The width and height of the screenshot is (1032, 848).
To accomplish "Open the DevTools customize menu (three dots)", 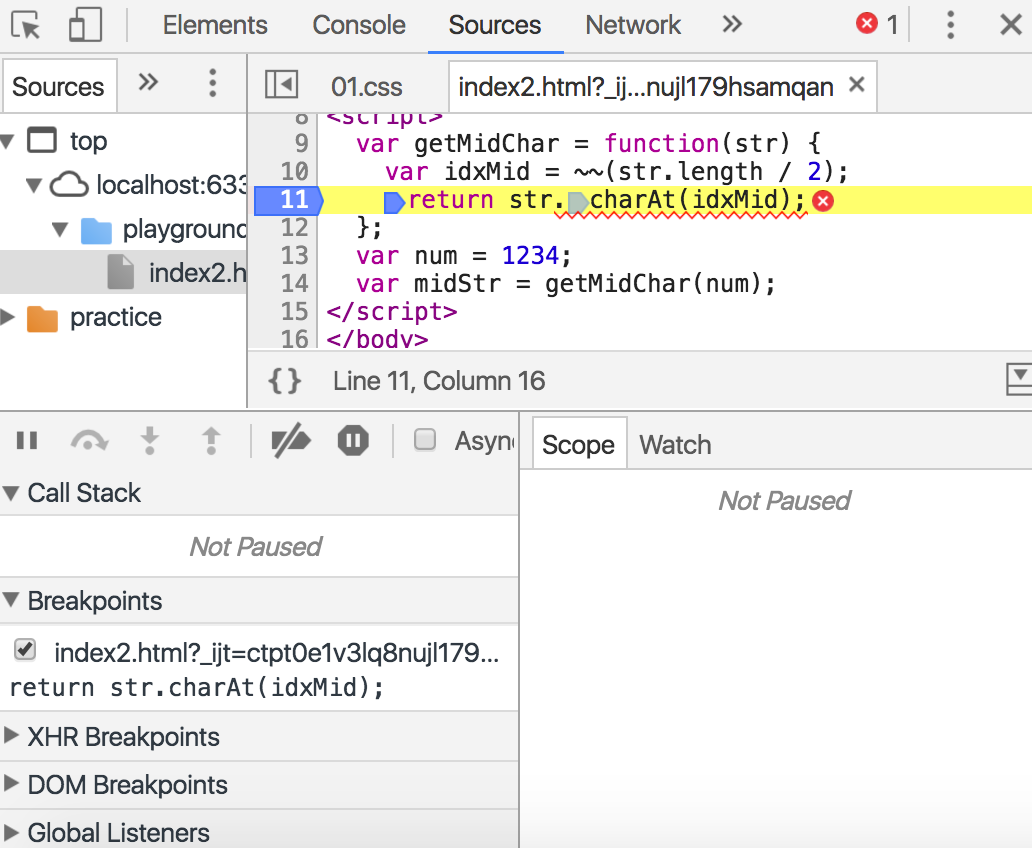I will 950,25.
